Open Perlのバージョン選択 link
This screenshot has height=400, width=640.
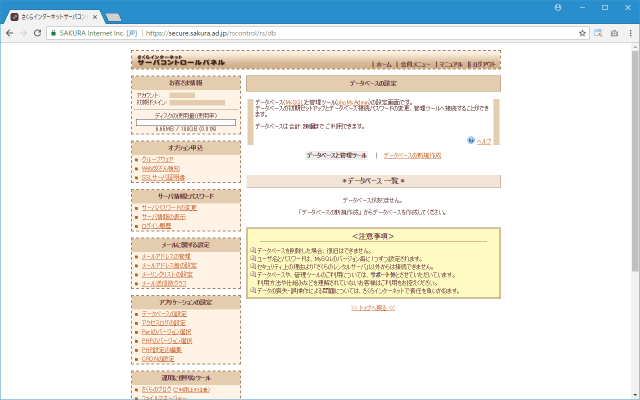click(x=167, y=332)
